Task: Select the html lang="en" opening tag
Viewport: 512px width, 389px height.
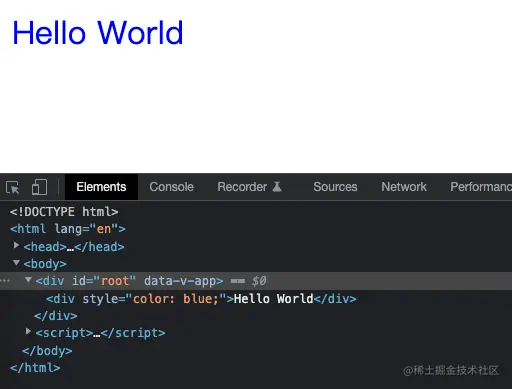Action: (x=68, y=229)
